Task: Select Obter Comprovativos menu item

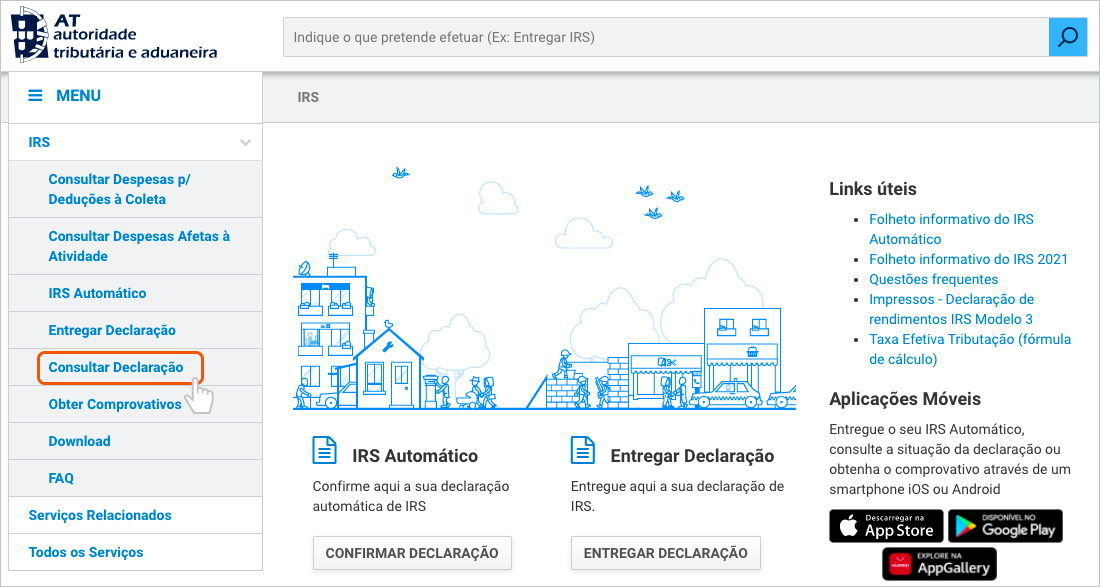Action: click(115, 404)
